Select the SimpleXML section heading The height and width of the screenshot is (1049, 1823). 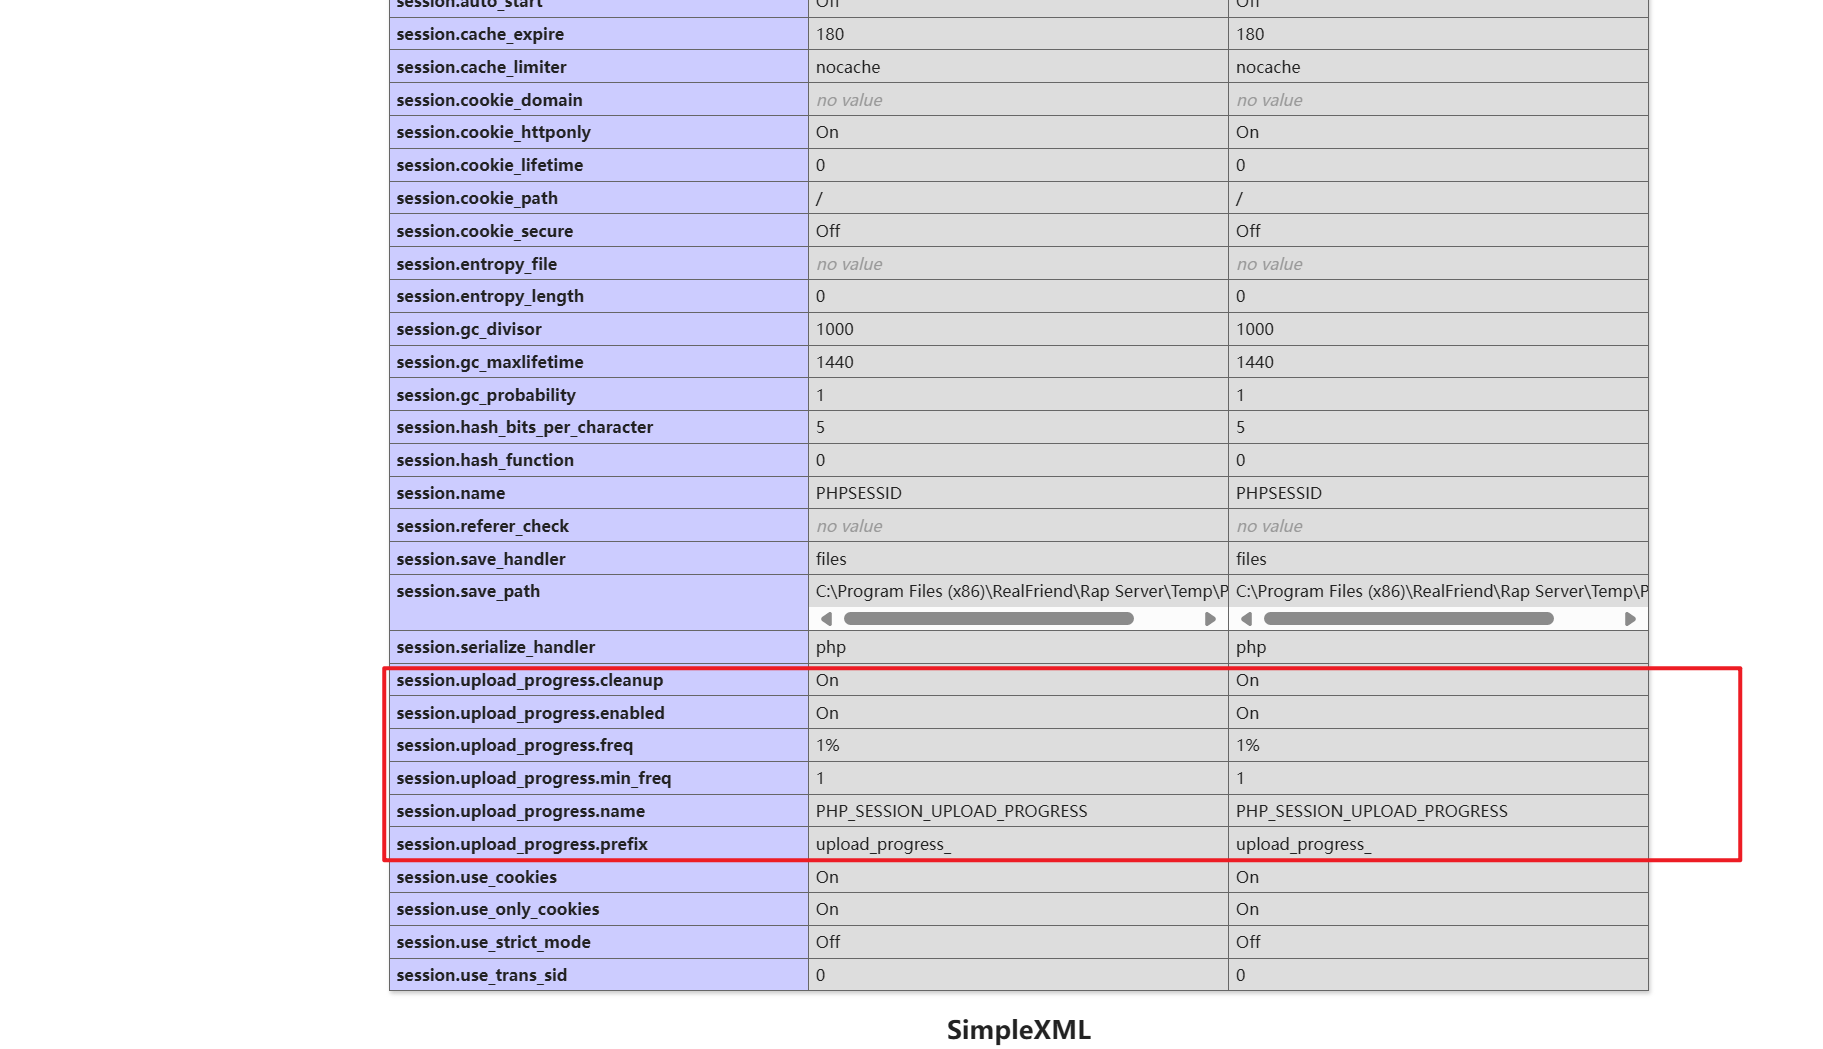1018,1029
